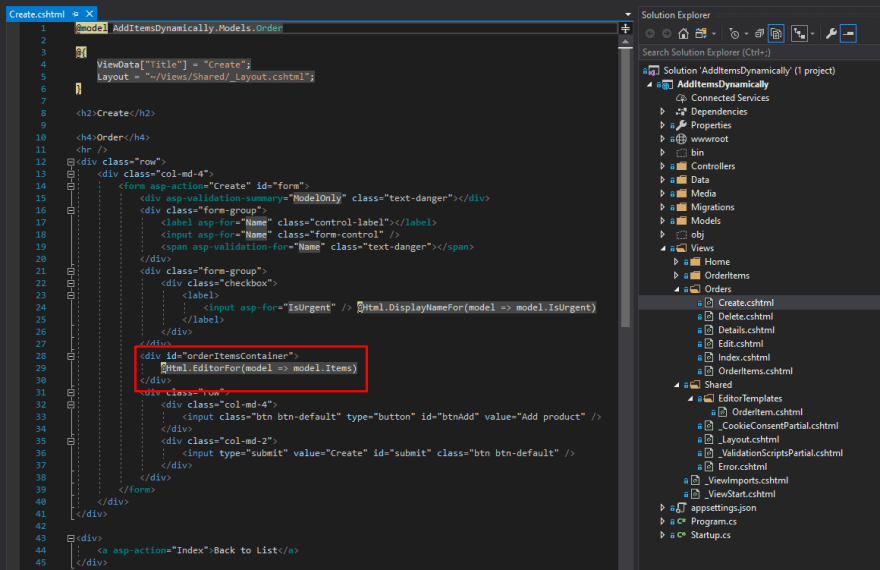Image resolution: width=880 pixels, height=570 pixels.
Task: Select _CookieConsentPartial.cshtml file
Action: tap(778, 426)
